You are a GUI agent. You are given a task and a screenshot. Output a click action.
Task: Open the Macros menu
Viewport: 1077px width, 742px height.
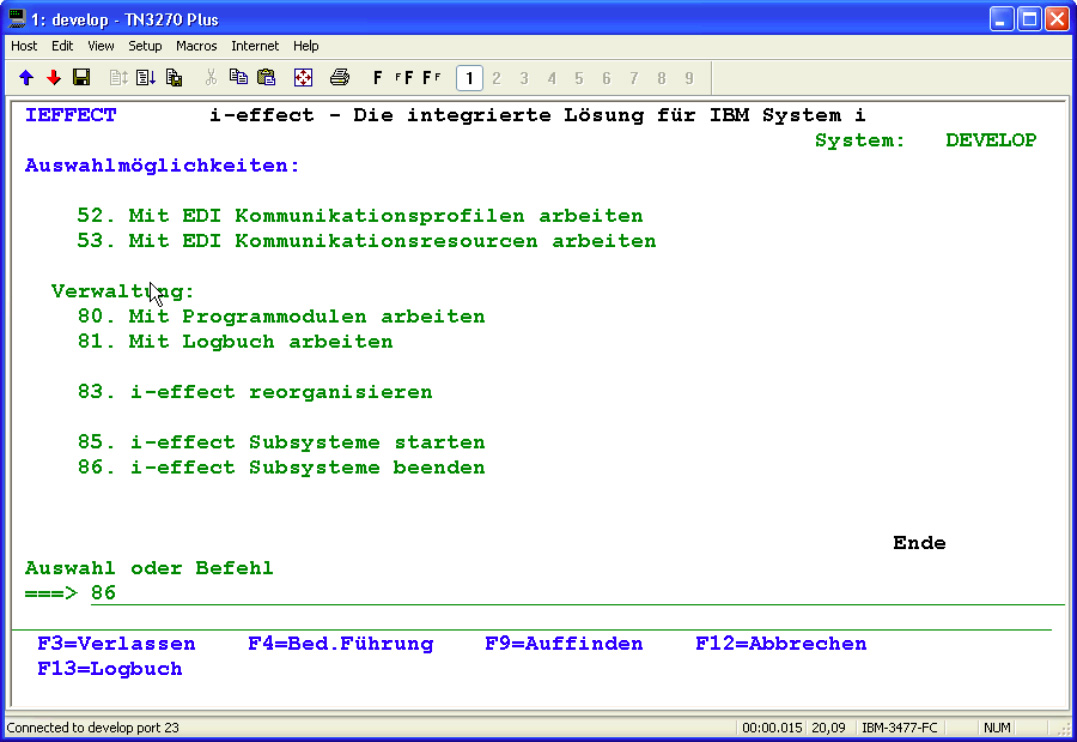tap(196, 46)
